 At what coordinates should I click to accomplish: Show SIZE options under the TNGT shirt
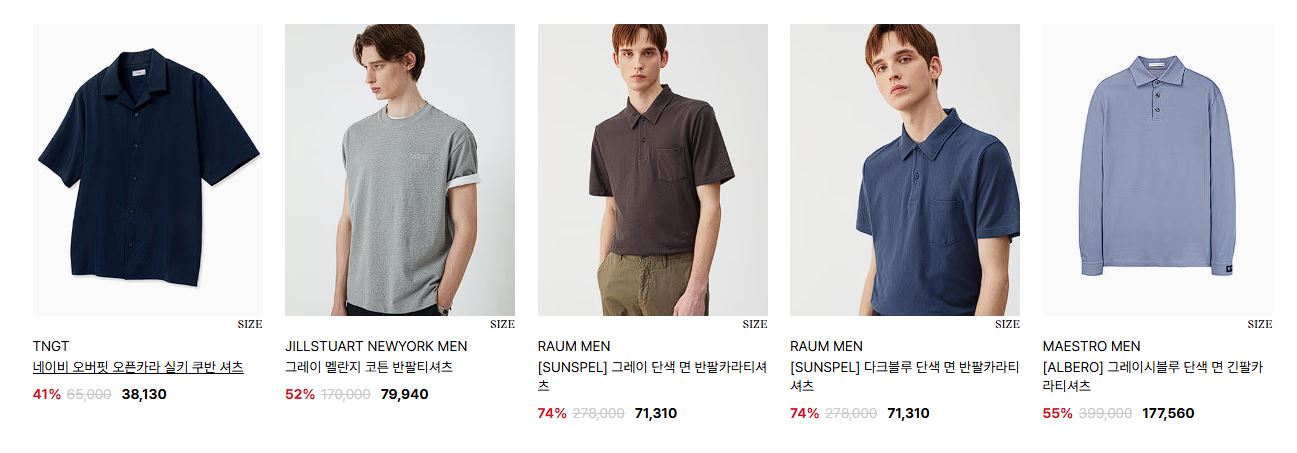click(x=250, y=324)
